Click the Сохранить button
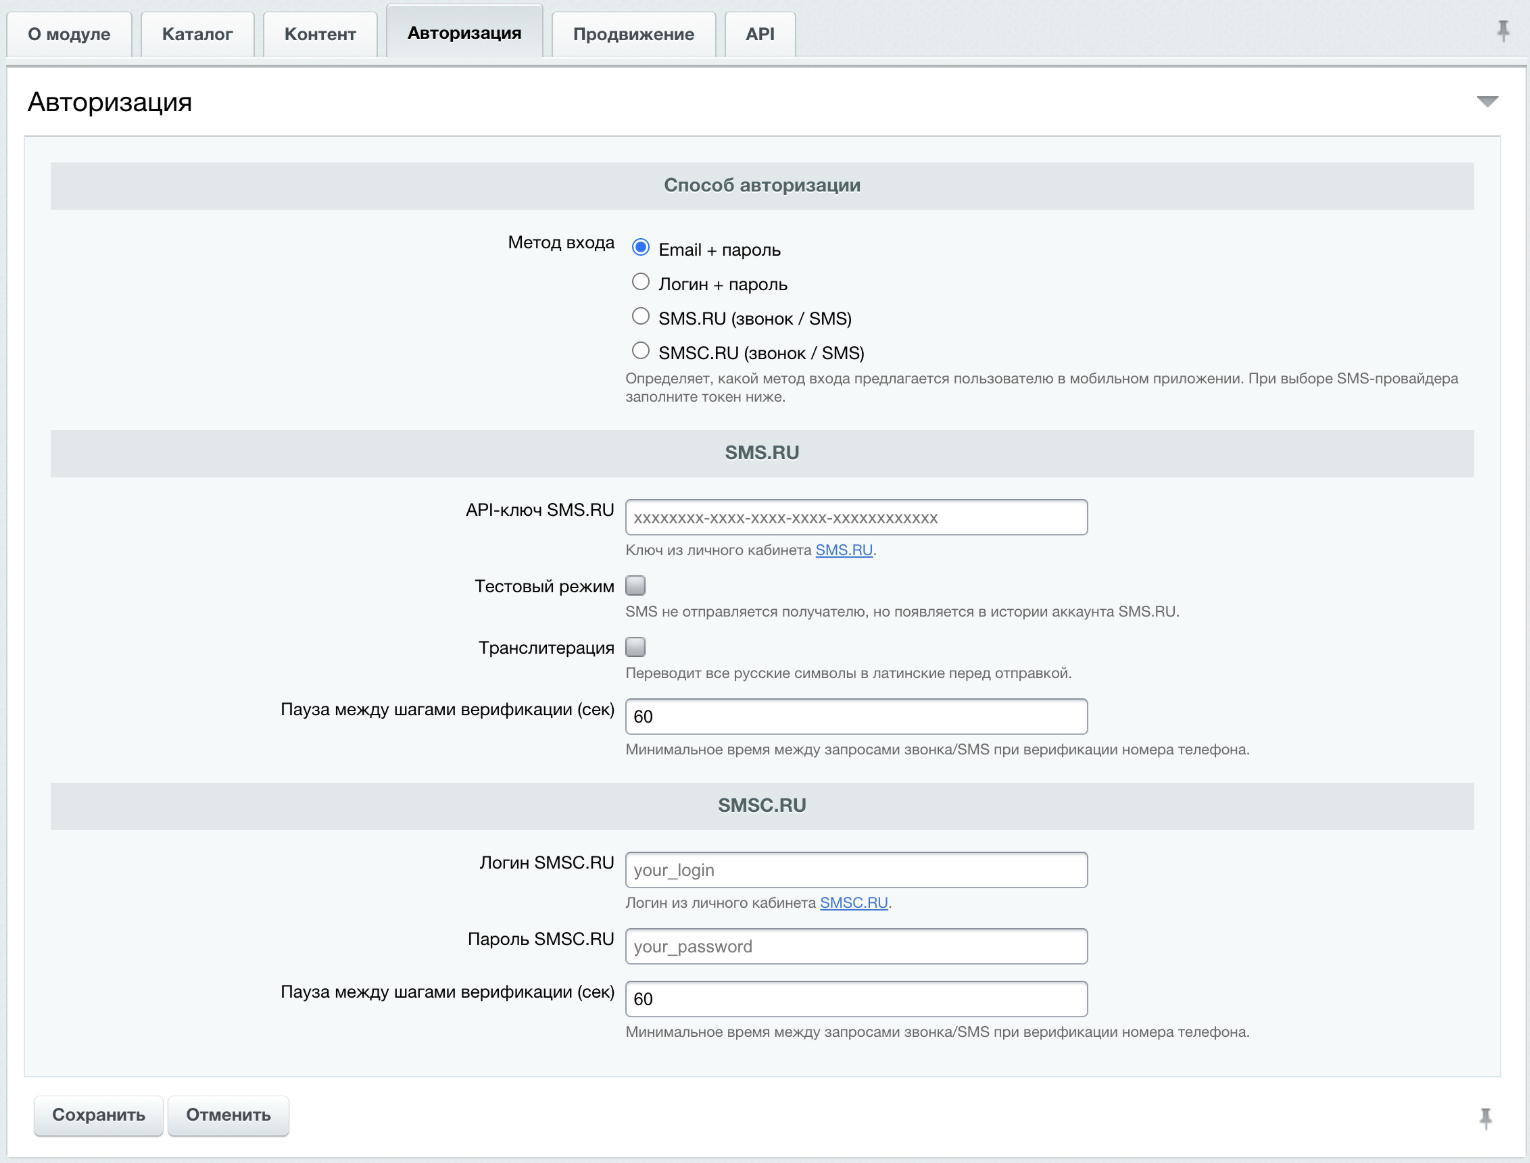This screenshot has height=1163, width=1530. [98, 1115]
